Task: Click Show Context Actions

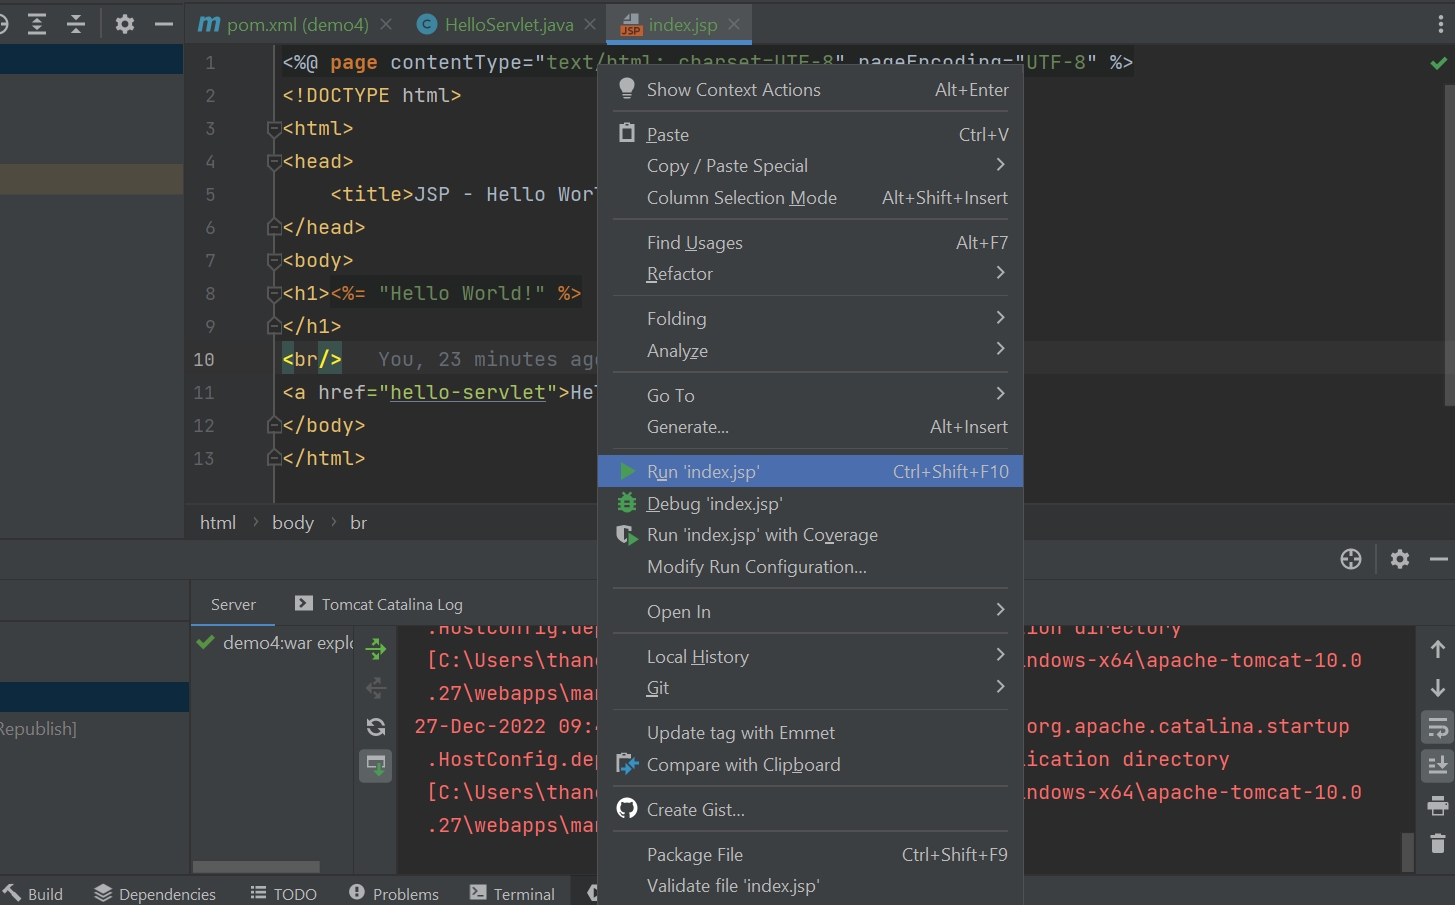Action: point(810,89)
